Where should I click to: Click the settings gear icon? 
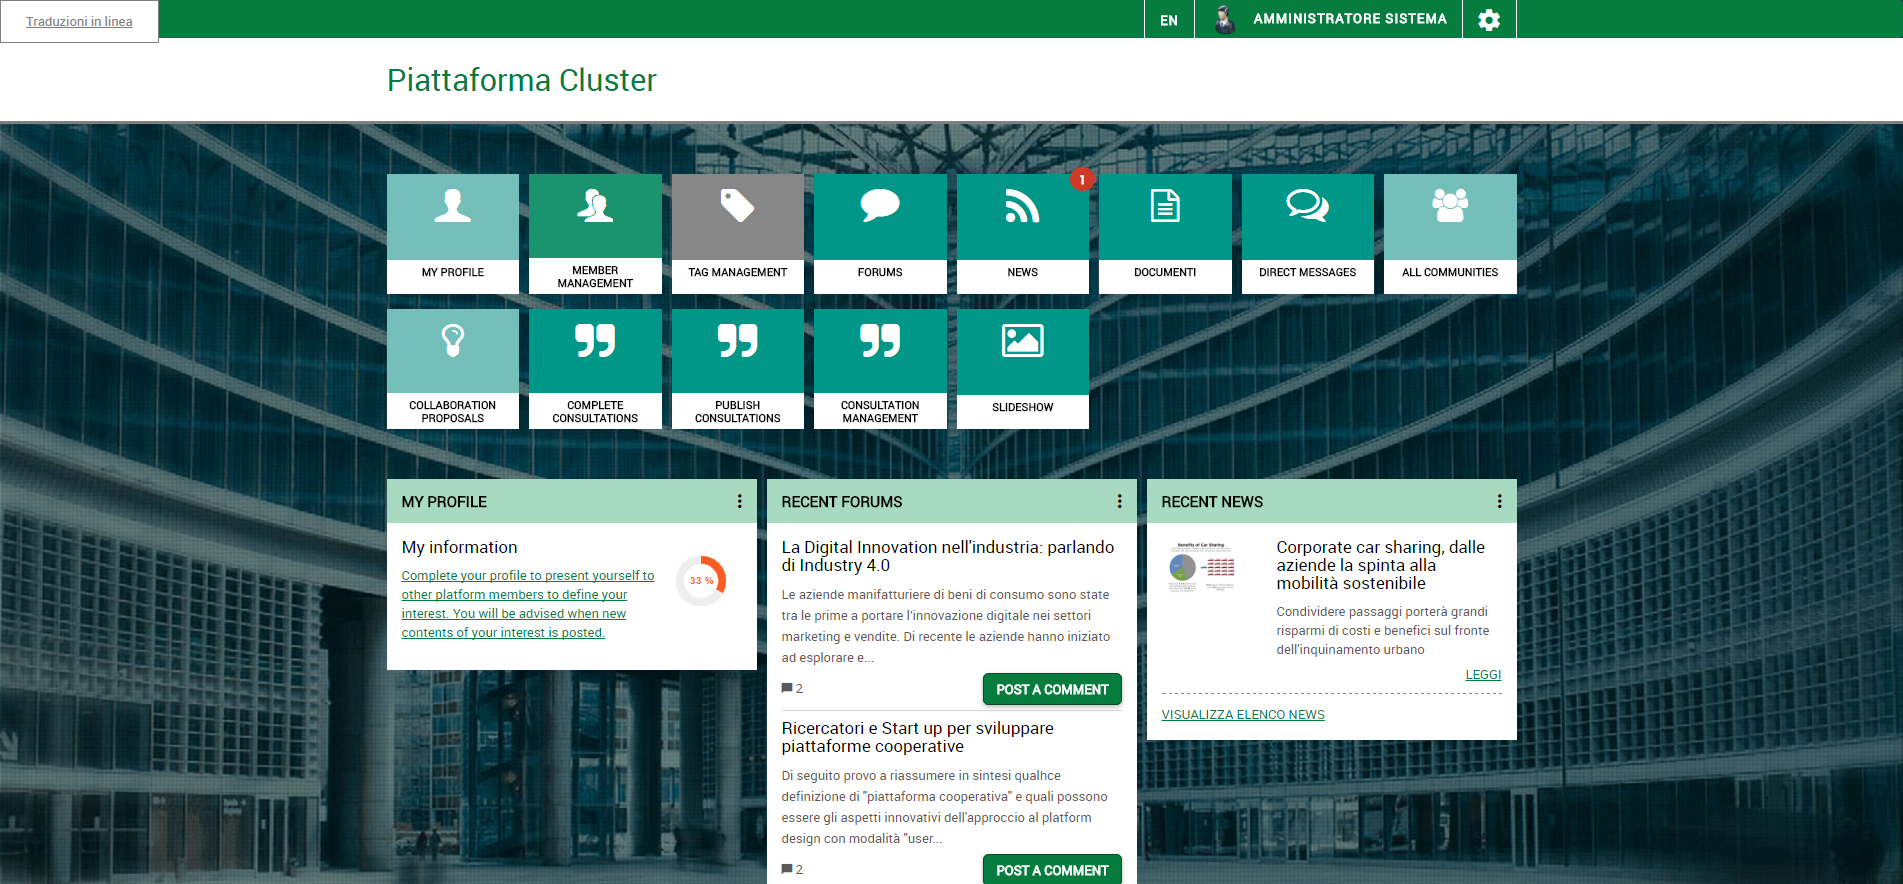1489,19
